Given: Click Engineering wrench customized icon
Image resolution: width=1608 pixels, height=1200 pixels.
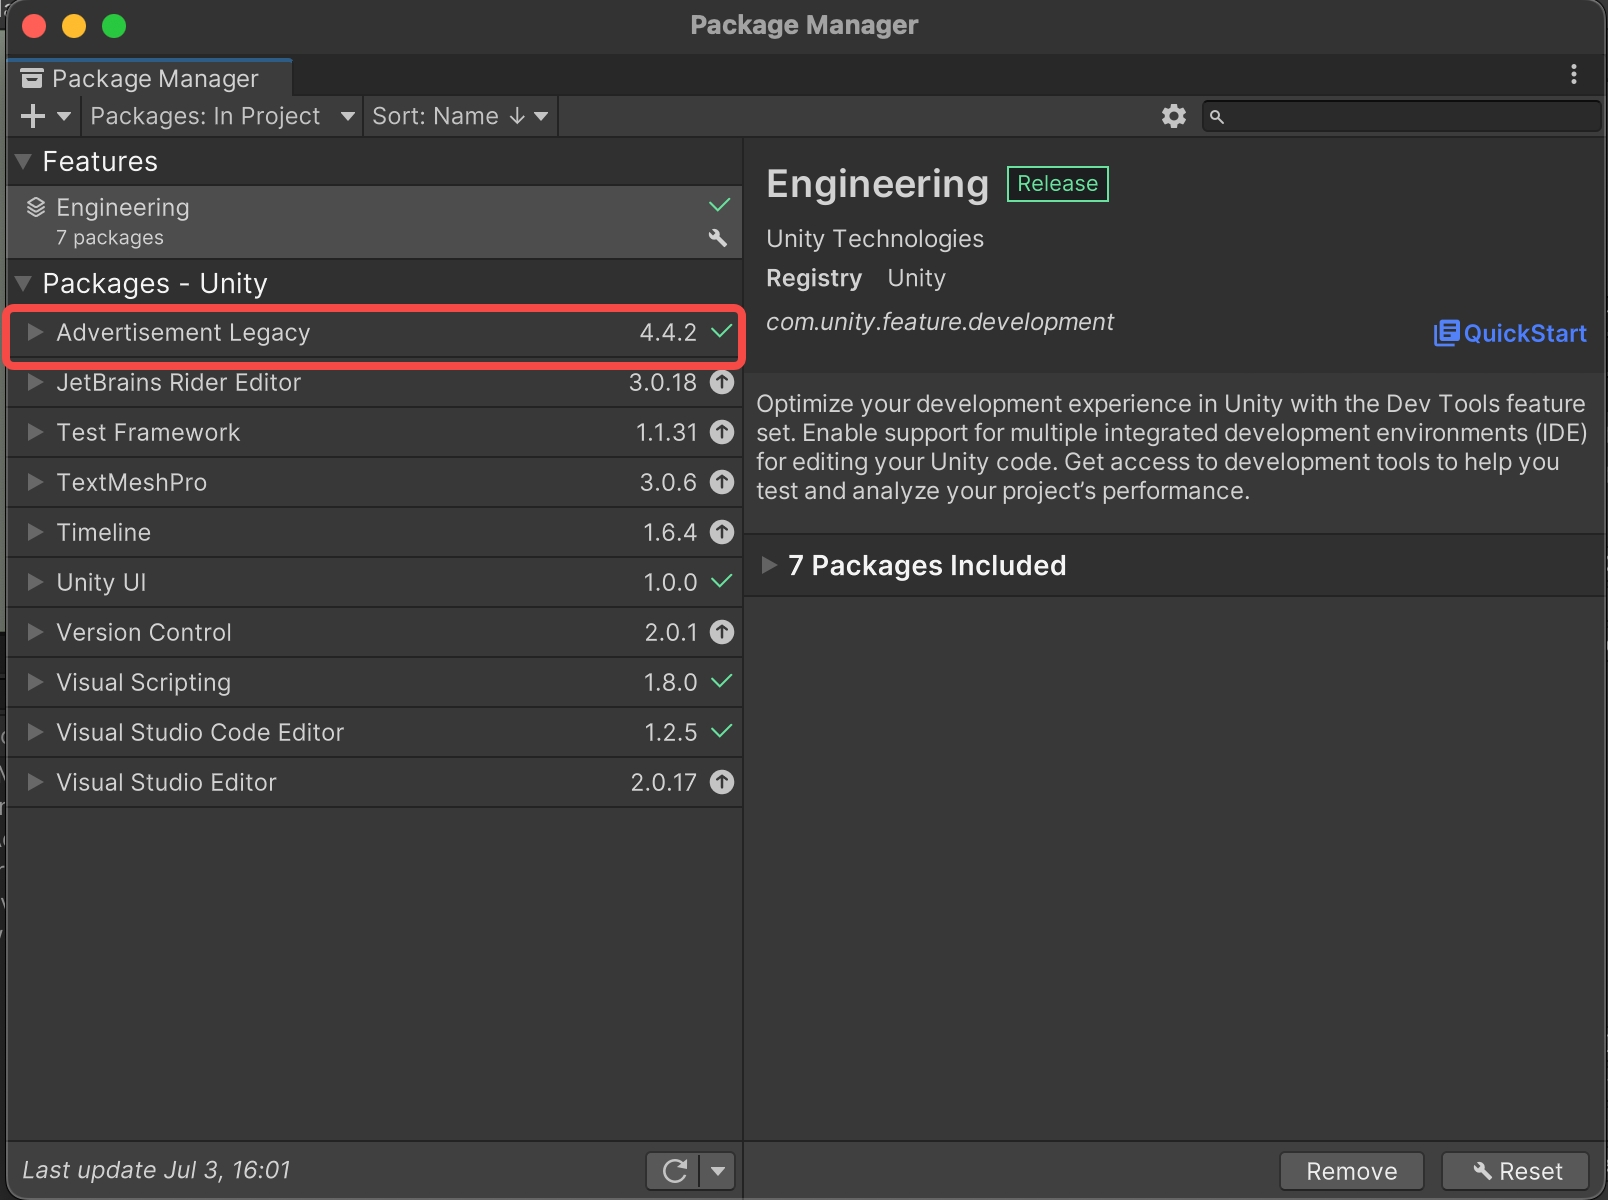Looking at the screenshot, I should pos(717,238).
